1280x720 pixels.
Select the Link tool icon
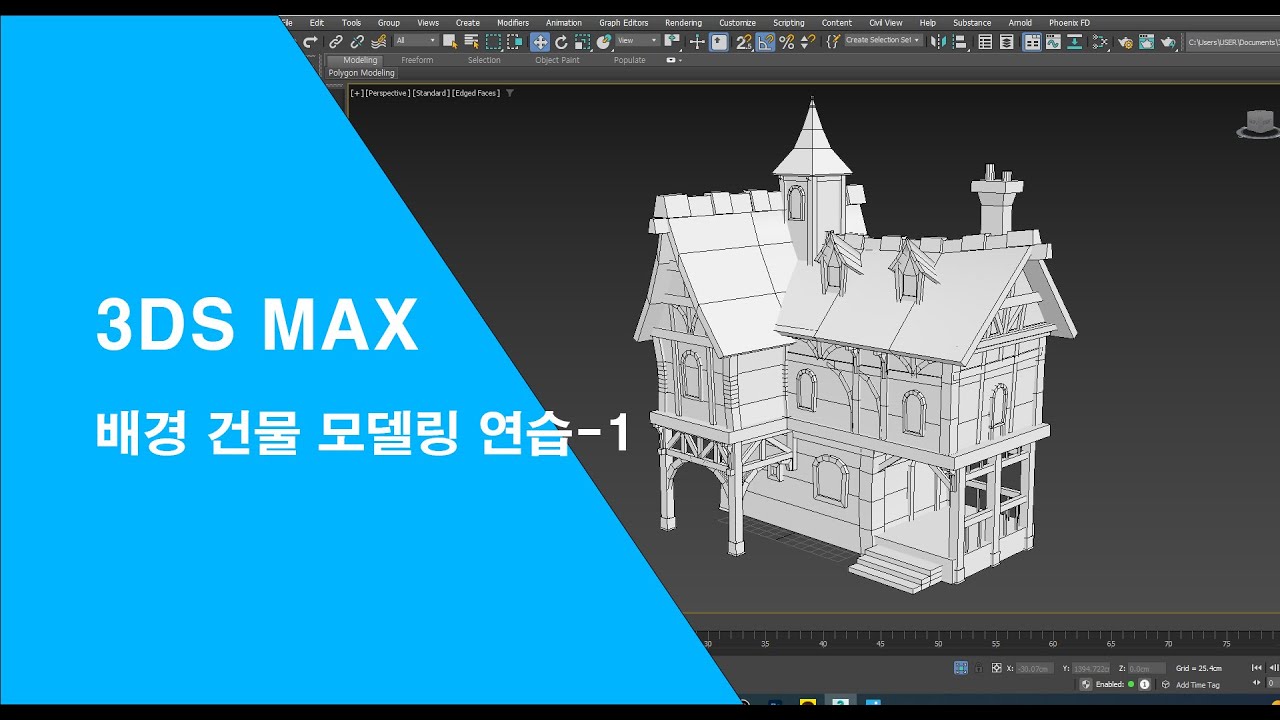336,42
